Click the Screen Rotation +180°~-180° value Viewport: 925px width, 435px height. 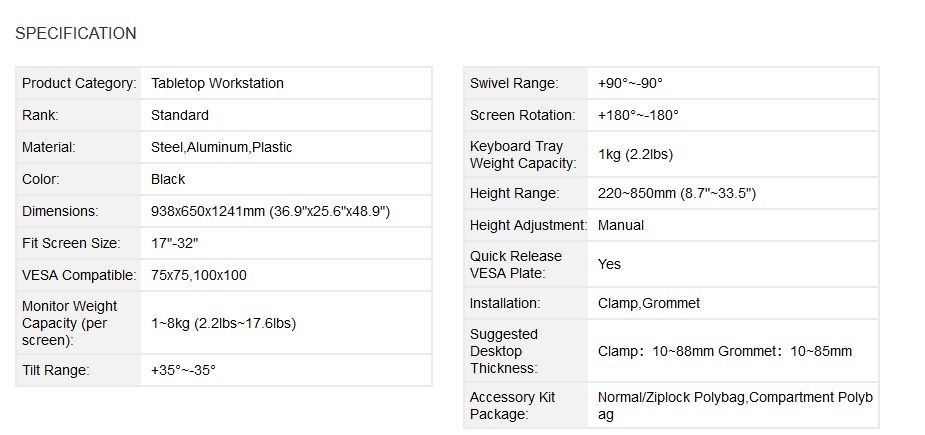point(638,115)
